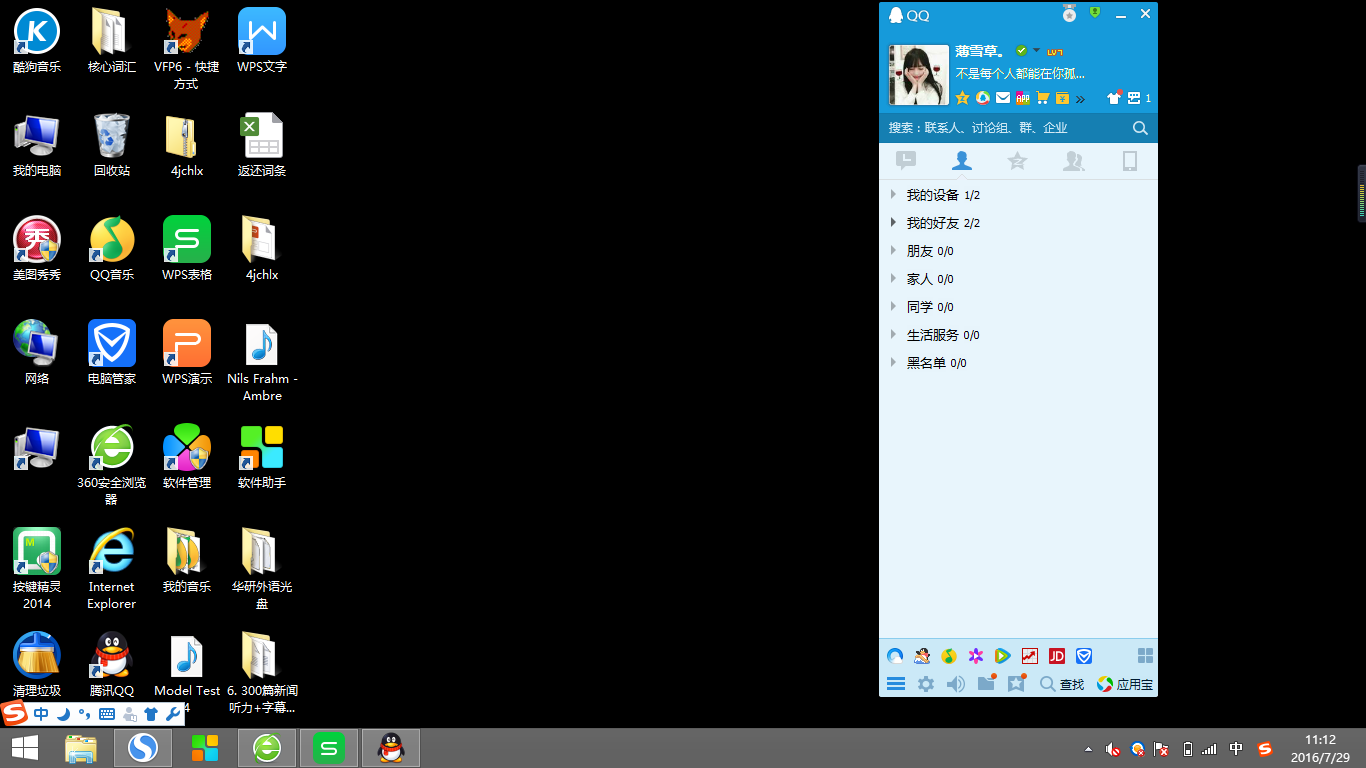The image size is (1366, 768).
Task: Open the message box icon in QQ
Action: 1134,98
